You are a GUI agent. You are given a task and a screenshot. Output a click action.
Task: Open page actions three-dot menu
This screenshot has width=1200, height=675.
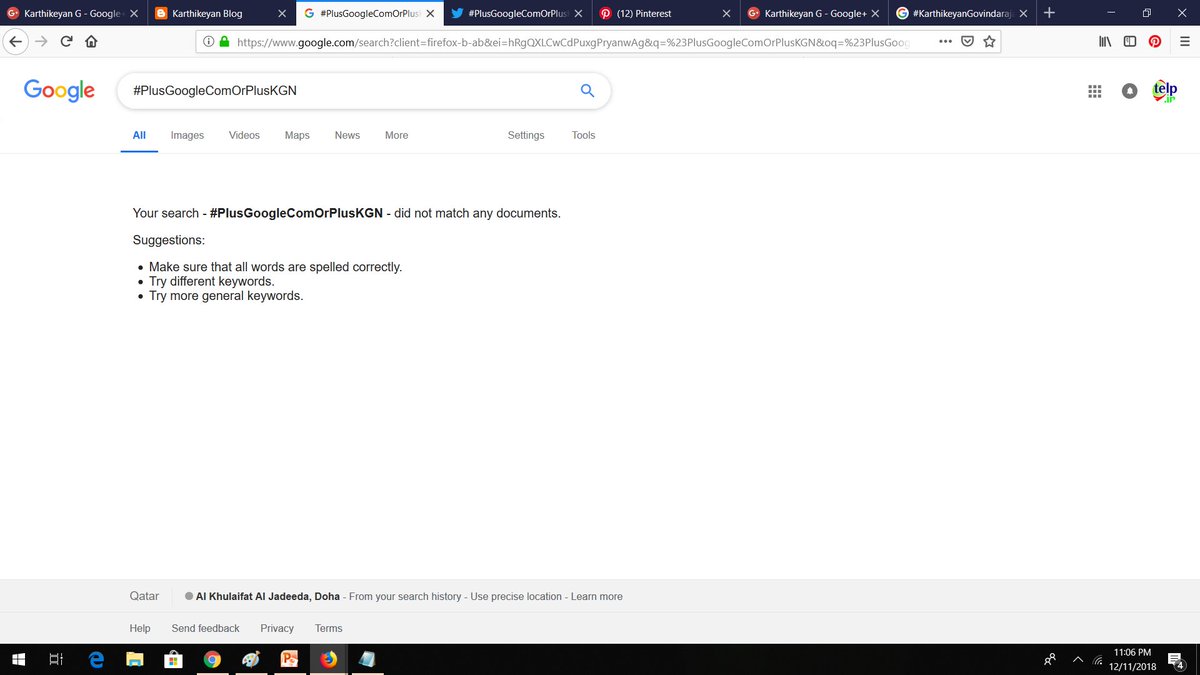pos(946,41)
